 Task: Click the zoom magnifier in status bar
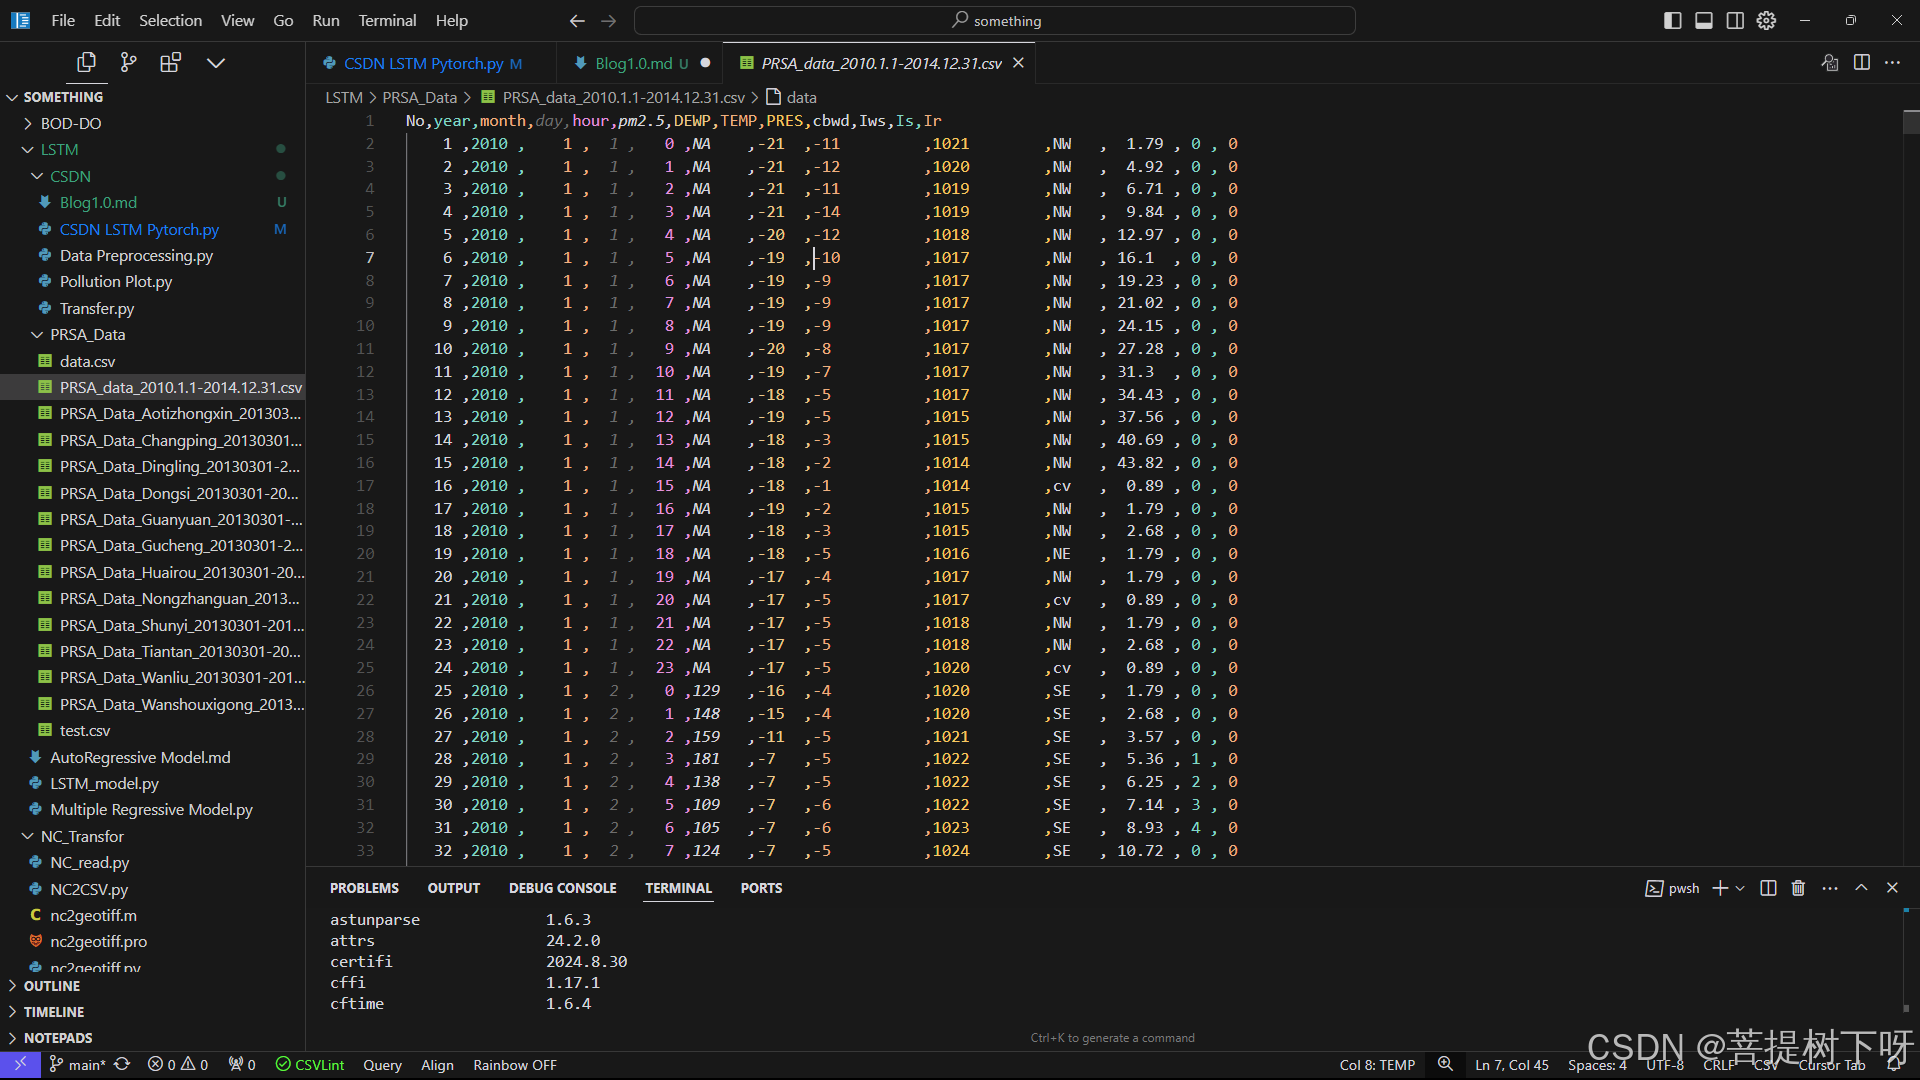(x=1445, y=1064)
